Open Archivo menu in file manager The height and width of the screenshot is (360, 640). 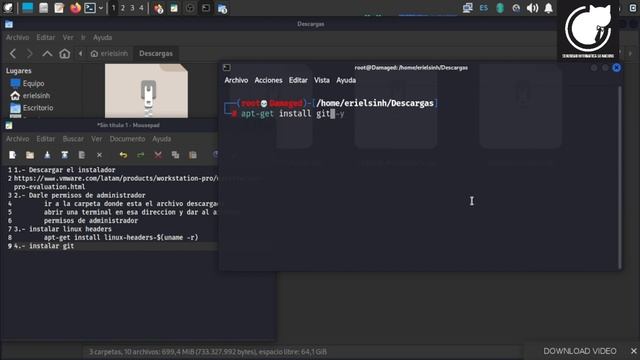click(x=18, y=37)
